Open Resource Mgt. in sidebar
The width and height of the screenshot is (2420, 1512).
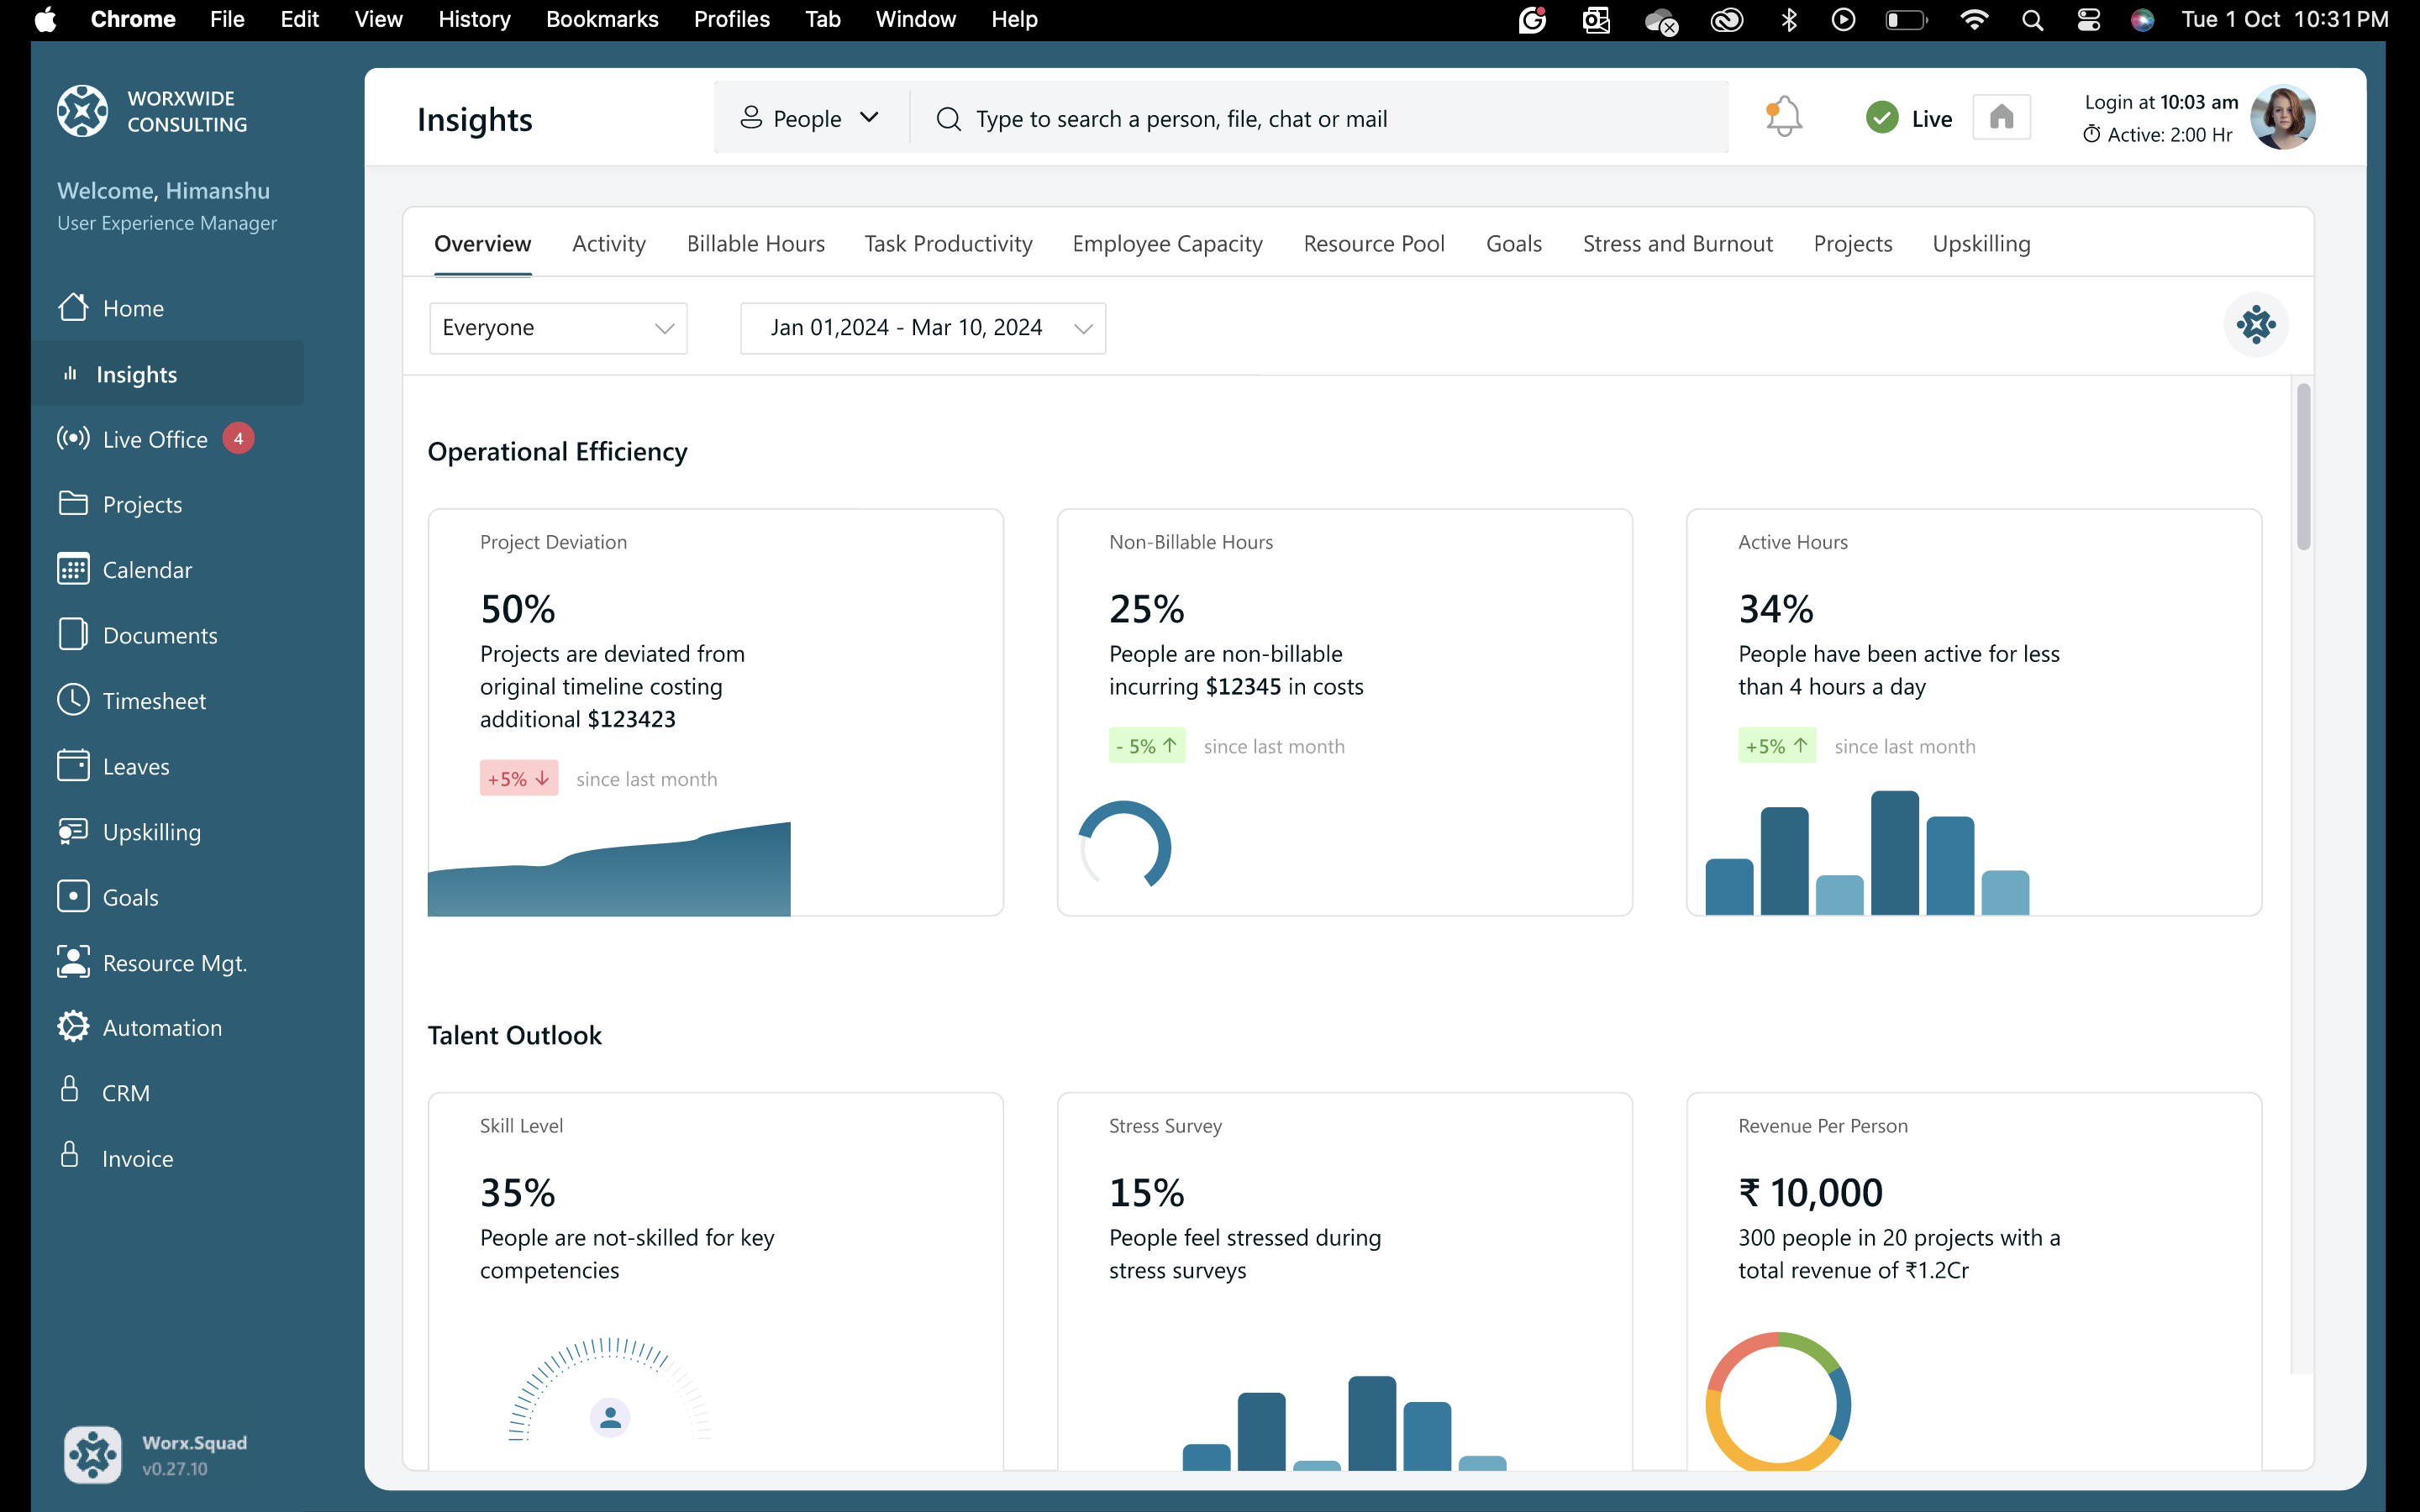[x=174, y=963]
